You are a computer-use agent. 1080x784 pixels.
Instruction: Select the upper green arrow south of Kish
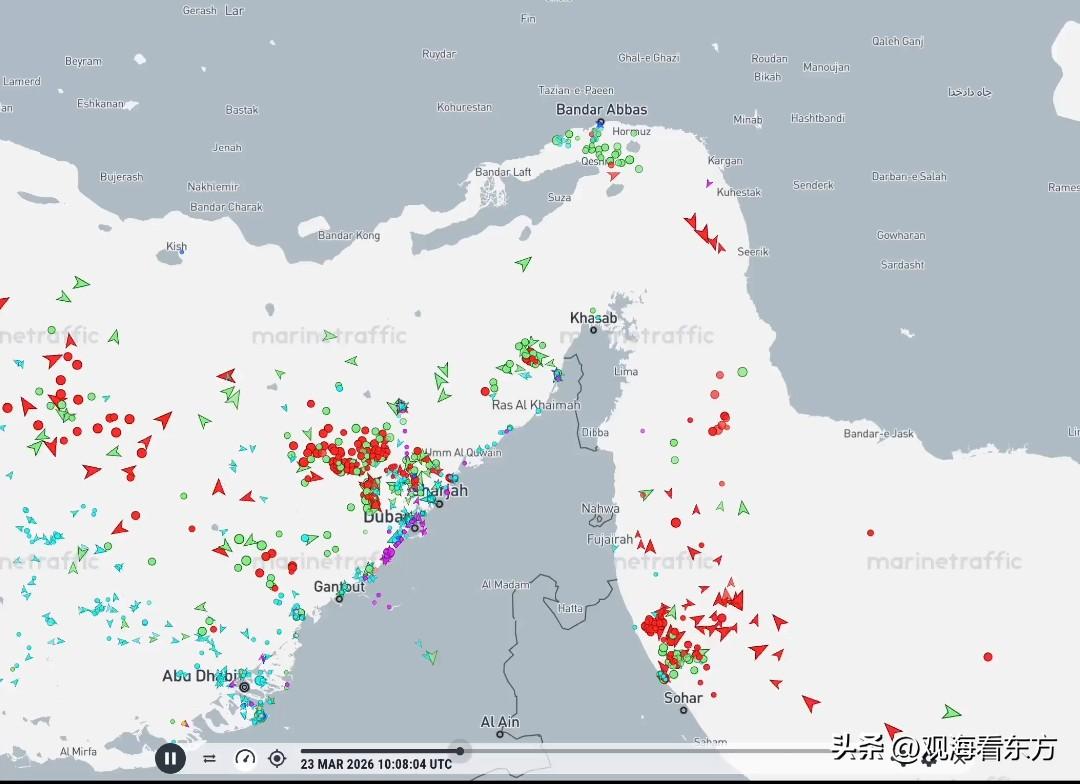81,282
